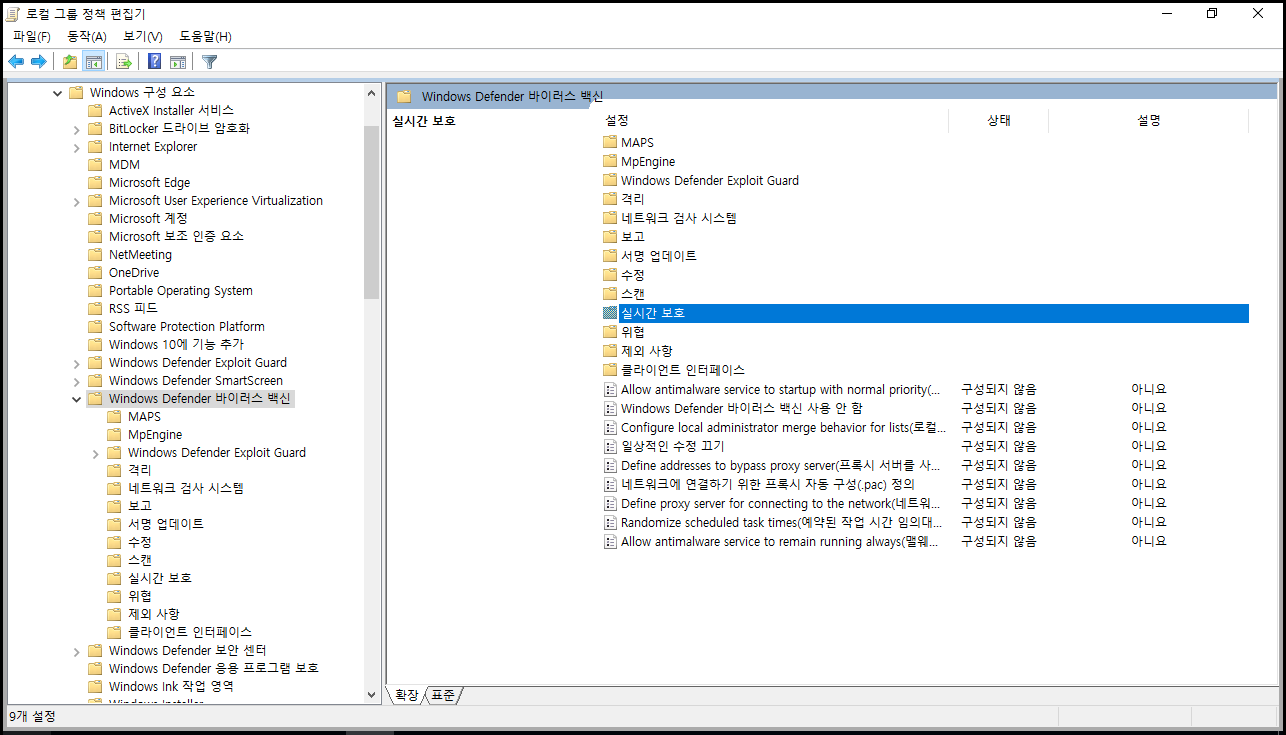Expand the Windows Defender SmartScreen node
Viewport: 1286px width, 735px height.
click(77, 381)
